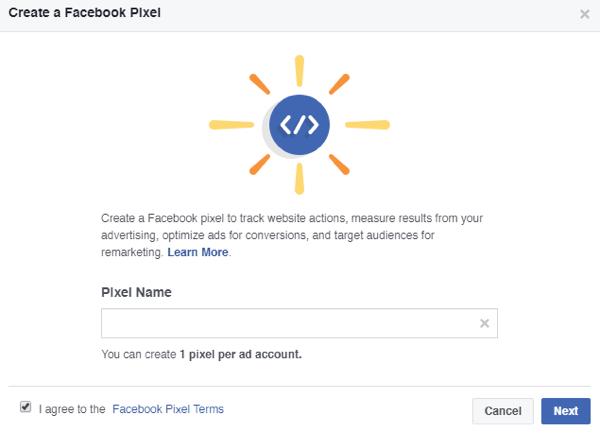Click the 'I agree to the' checkbox label
The height and width of the screenshot is (433, 600).
pos(72,409)
